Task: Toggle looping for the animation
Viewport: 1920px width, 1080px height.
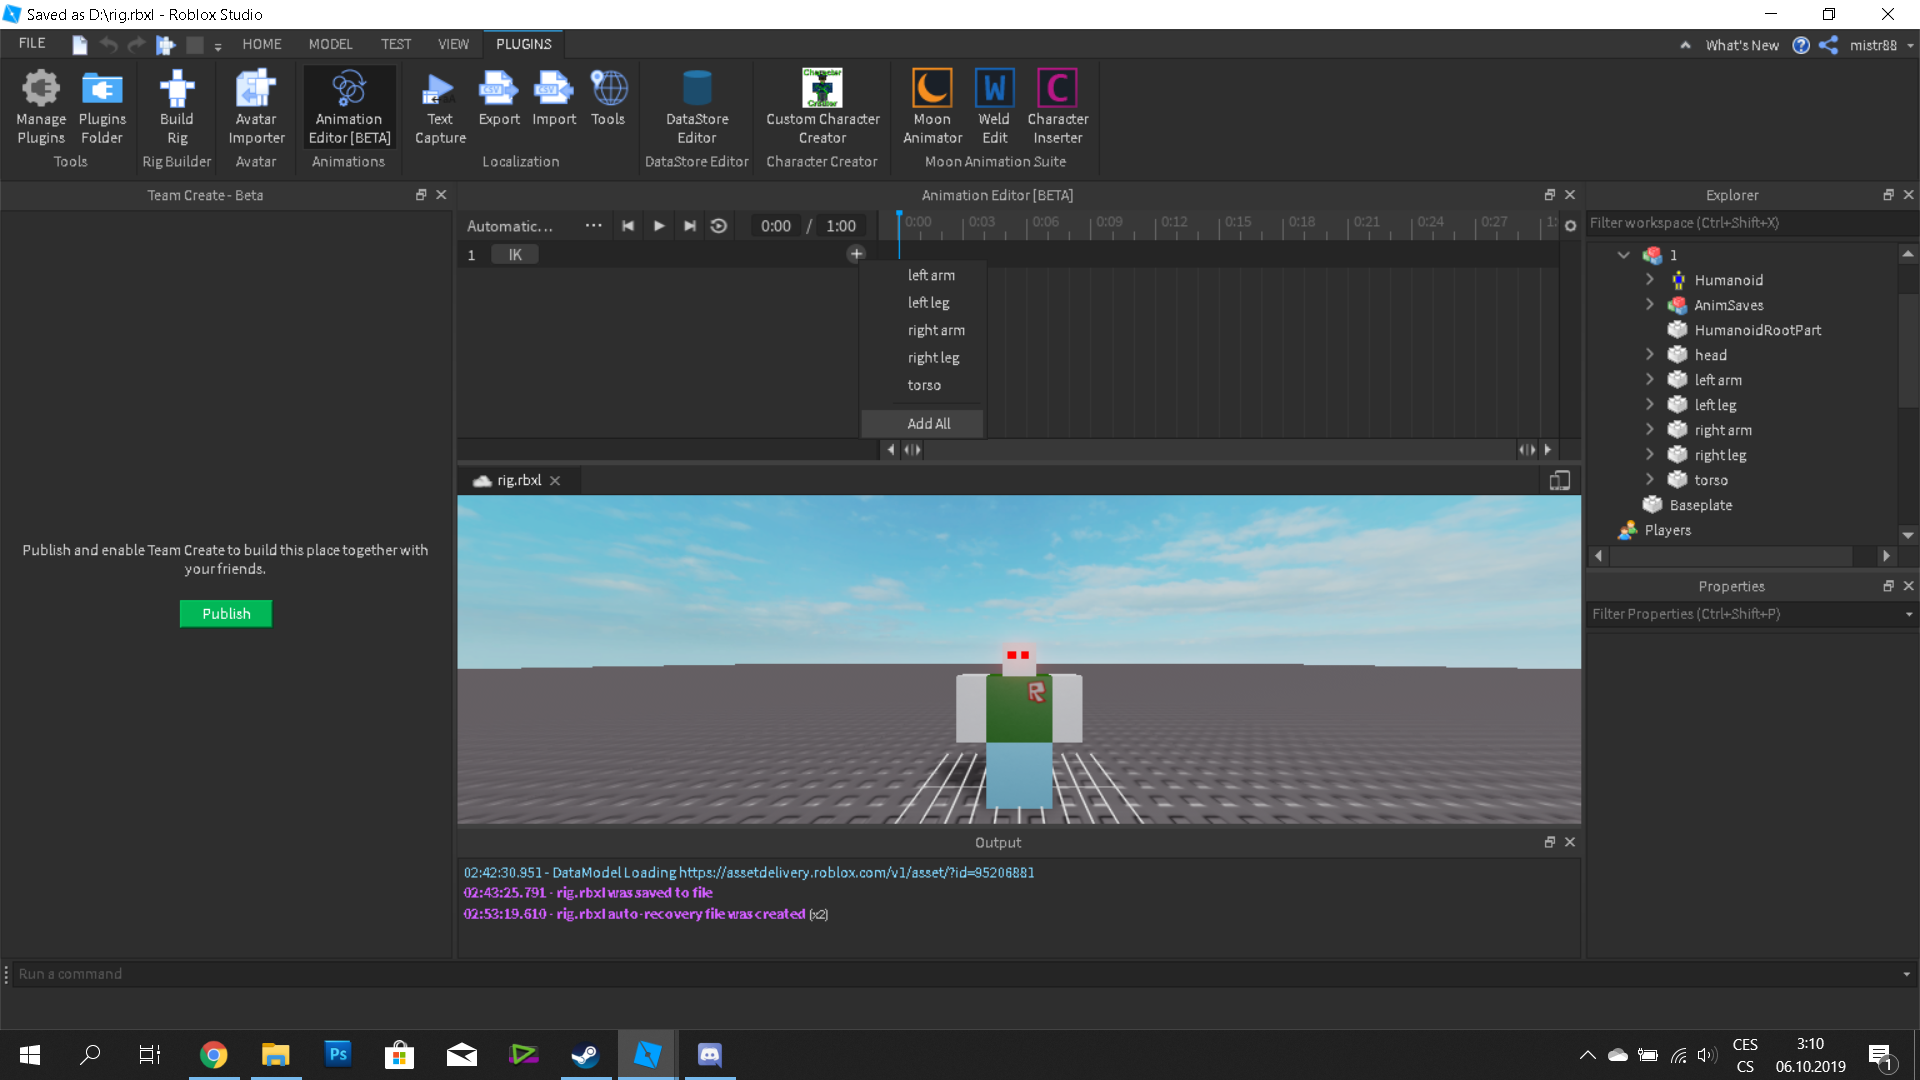Action: pos(719,225)
